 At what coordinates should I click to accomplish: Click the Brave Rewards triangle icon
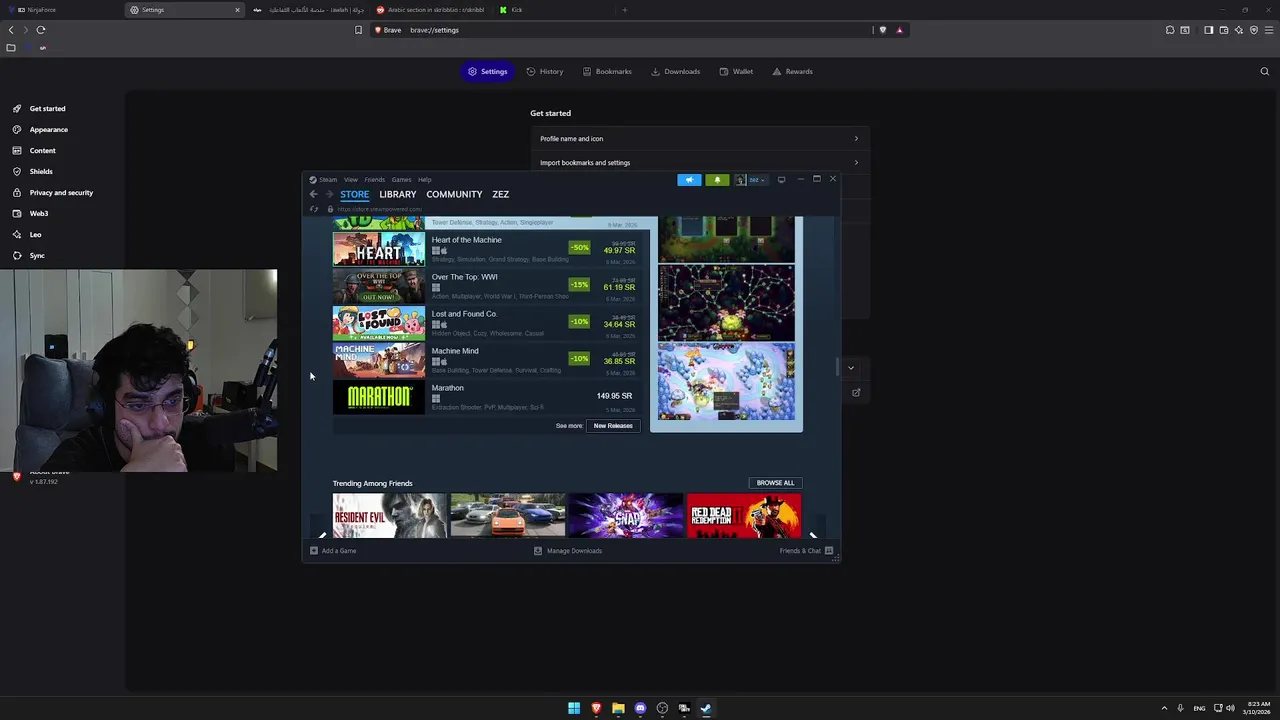[900, 30]
